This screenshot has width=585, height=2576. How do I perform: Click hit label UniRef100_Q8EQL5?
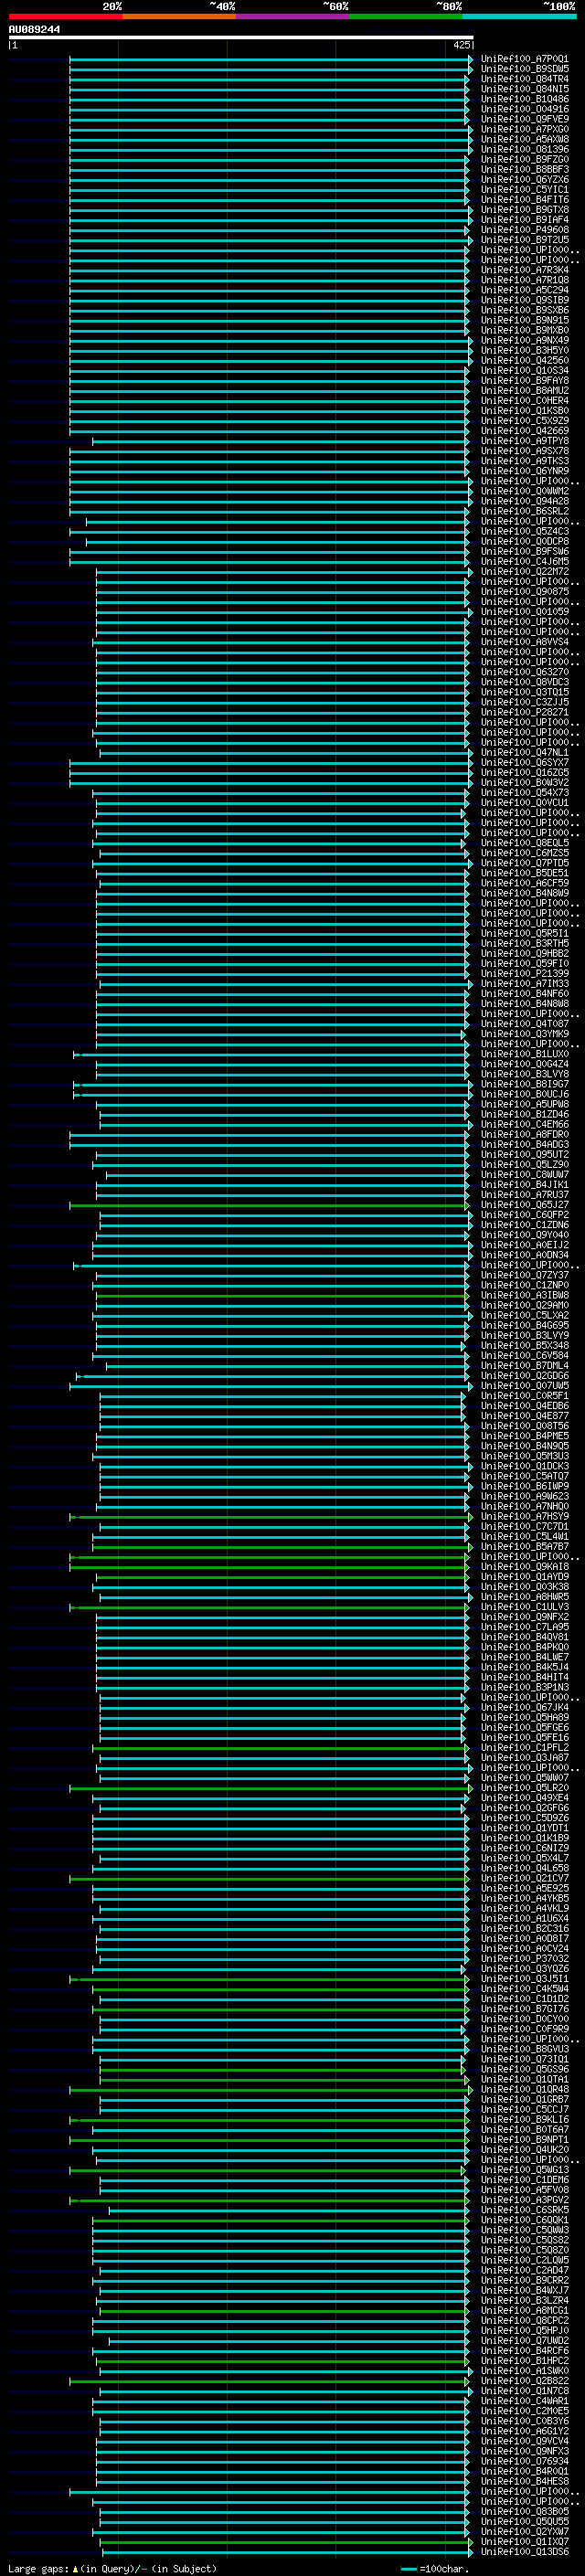524,843
